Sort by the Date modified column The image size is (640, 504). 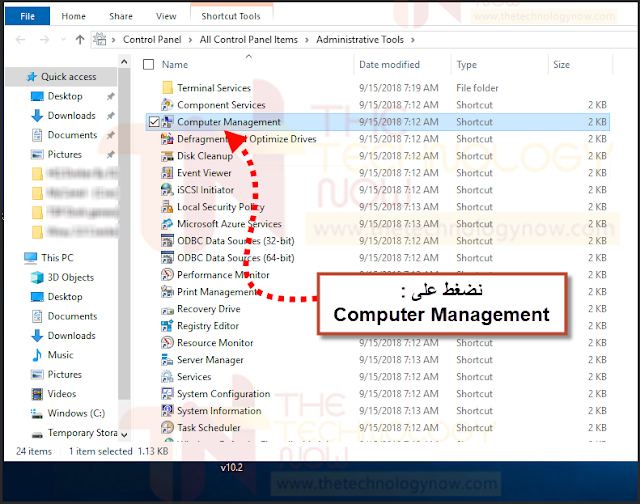point(389,64)
